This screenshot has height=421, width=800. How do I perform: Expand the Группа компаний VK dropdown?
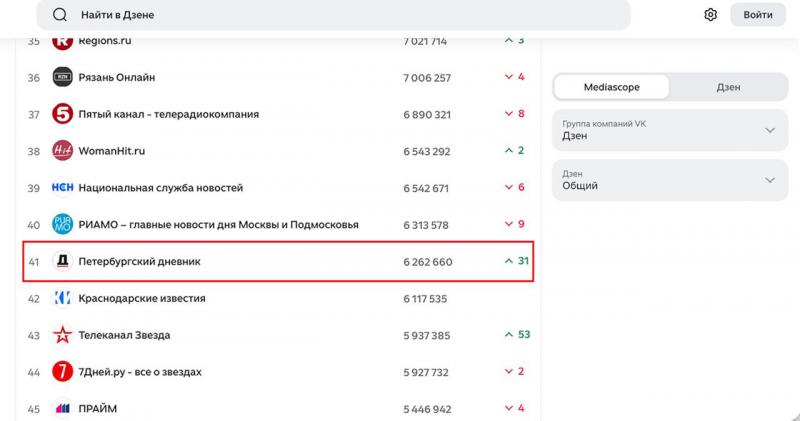666,130
